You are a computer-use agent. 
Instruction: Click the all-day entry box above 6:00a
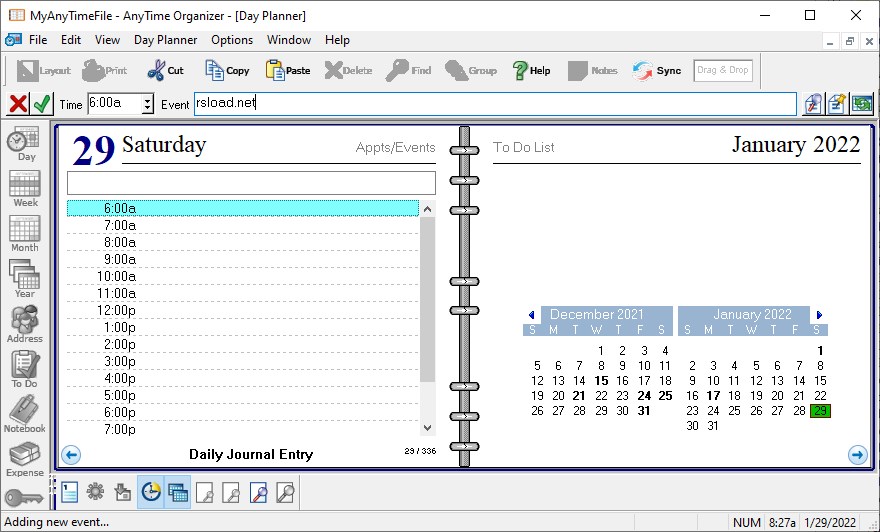coord(251,183)
